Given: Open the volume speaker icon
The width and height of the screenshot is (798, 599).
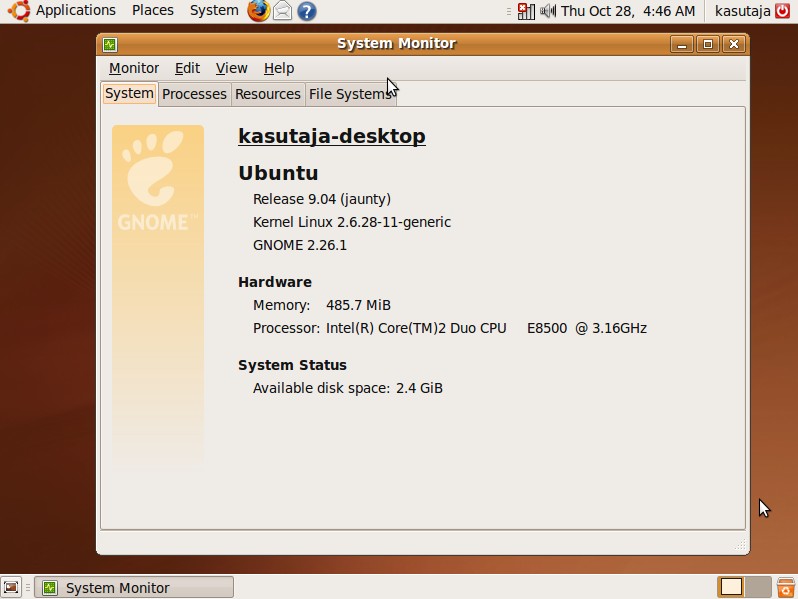Looking at the screenshot, I should [x=548, y=11].
